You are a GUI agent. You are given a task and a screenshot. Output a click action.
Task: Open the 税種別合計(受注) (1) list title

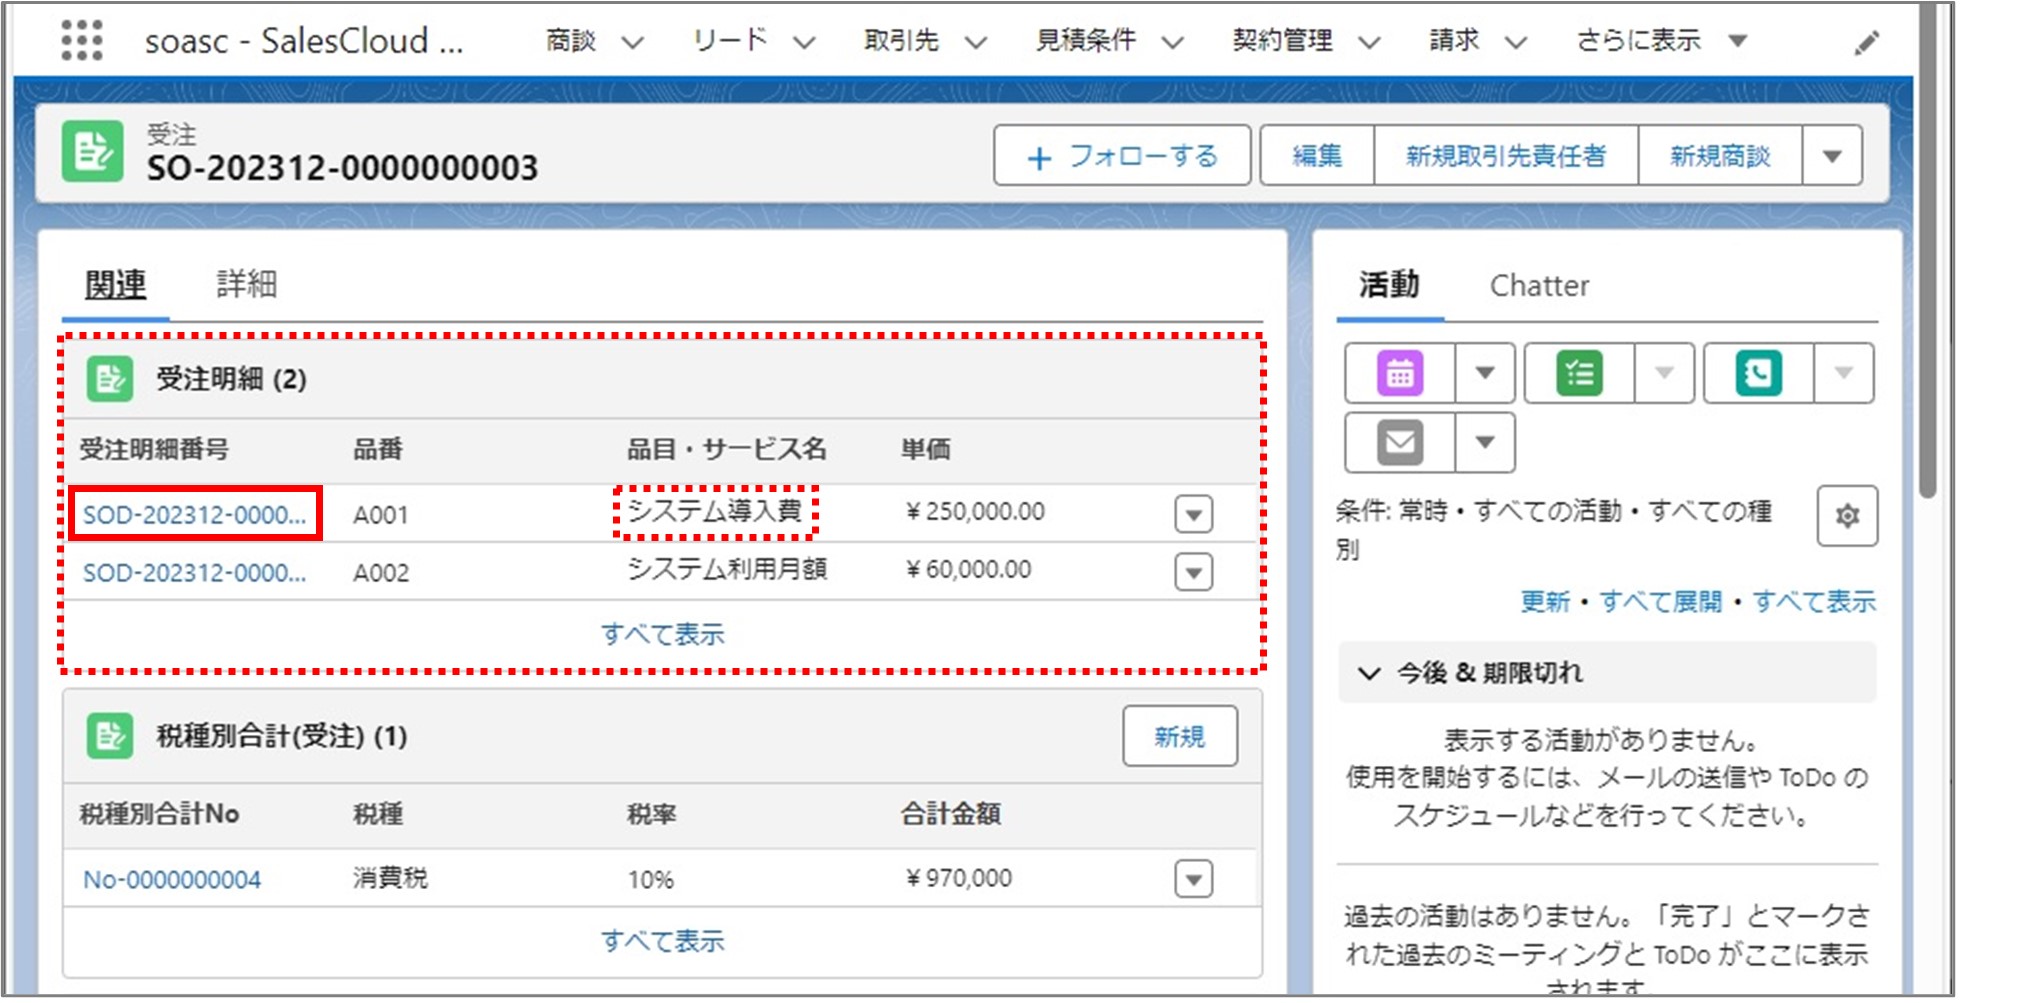tap(281, 736)
